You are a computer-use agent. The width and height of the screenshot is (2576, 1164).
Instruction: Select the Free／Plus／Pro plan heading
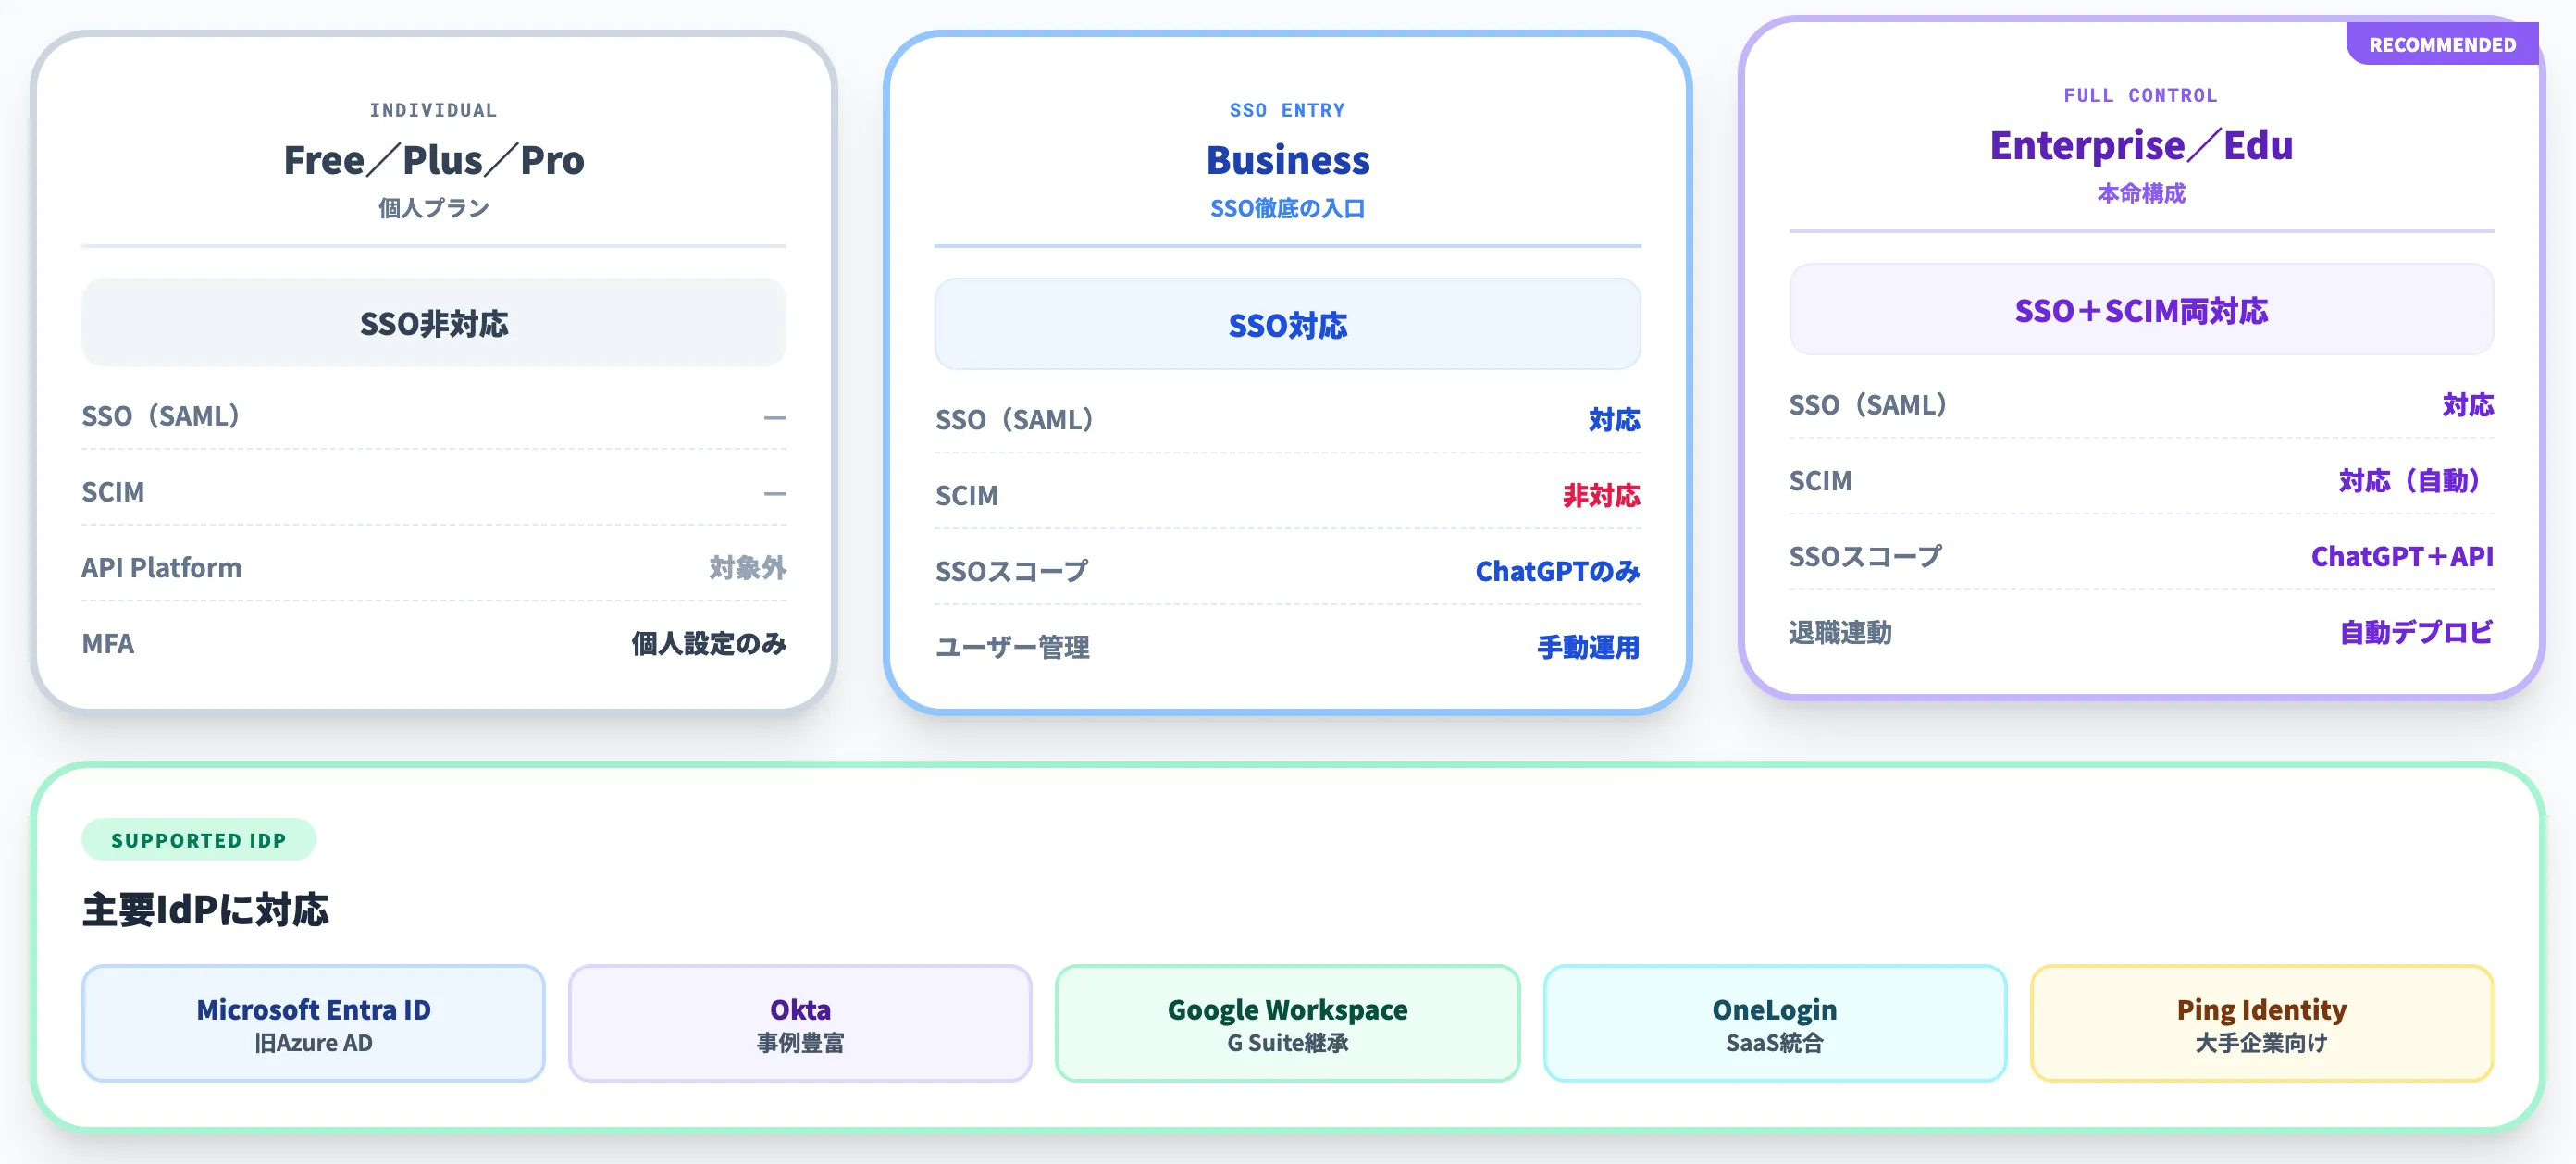pyautogui.click(x=434, y=160)
